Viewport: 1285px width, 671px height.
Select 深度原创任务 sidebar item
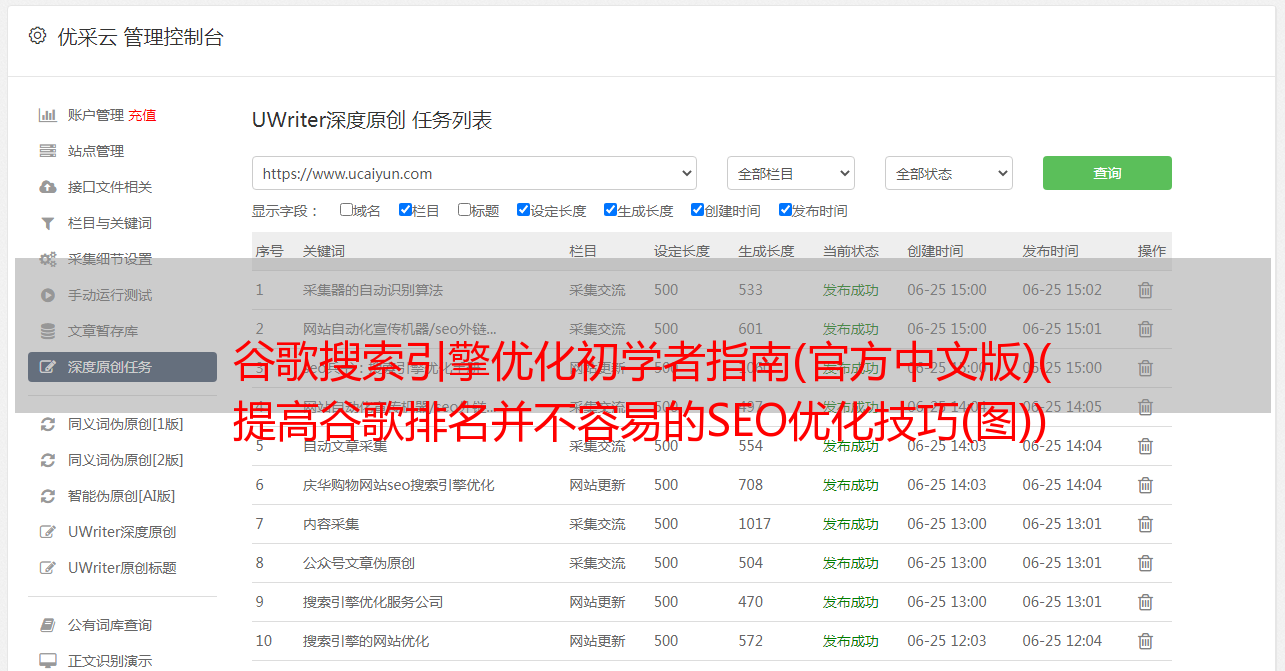click(122, 367)
